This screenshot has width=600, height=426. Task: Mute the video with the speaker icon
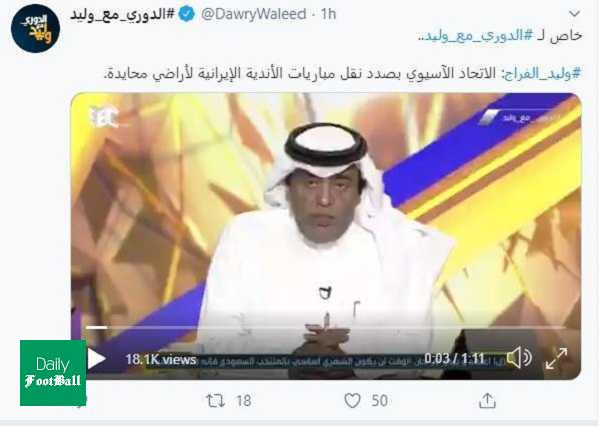519,358
